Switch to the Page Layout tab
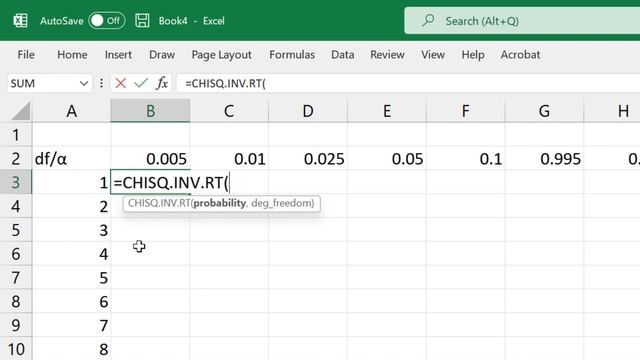 pyautogui.click(x=222, y=55)
